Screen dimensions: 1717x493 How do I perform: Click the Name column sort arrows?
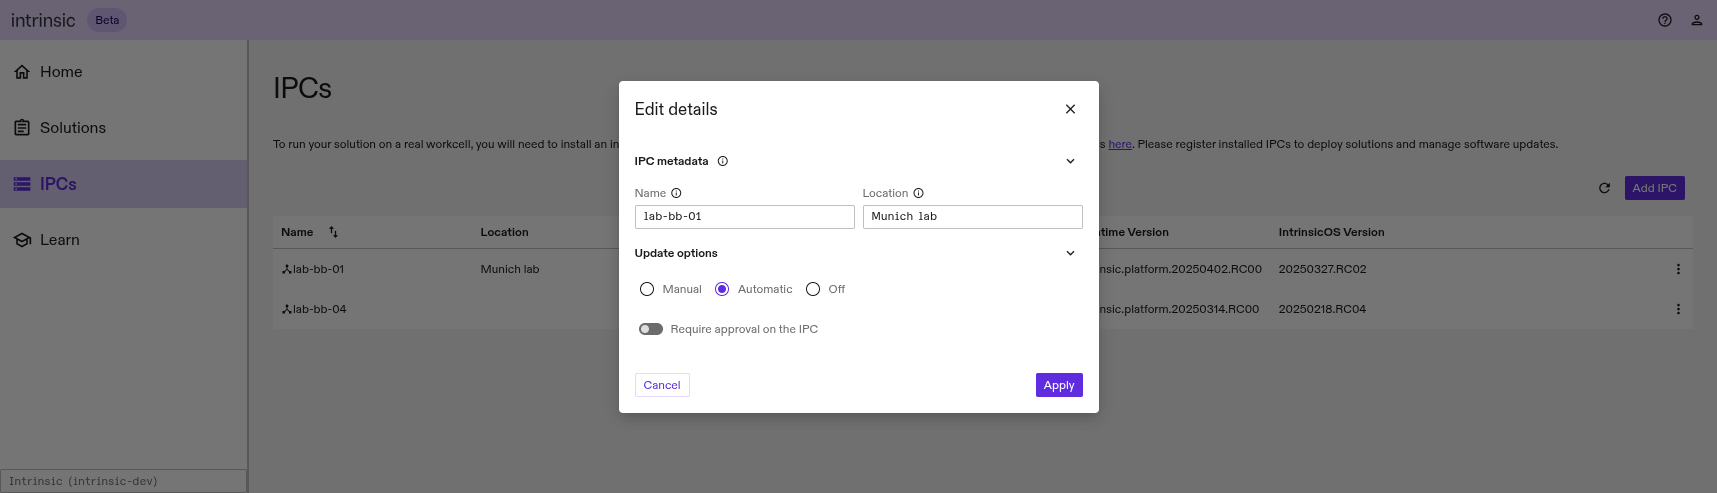coord(333,232)
